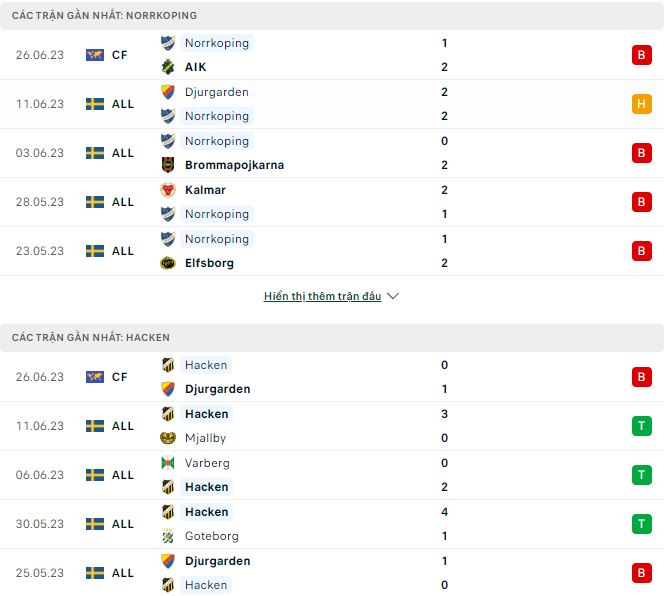Click the red B badge for Norrkoping vs AIK
Viewport: 667px width, 596px height.
(640, 55)
